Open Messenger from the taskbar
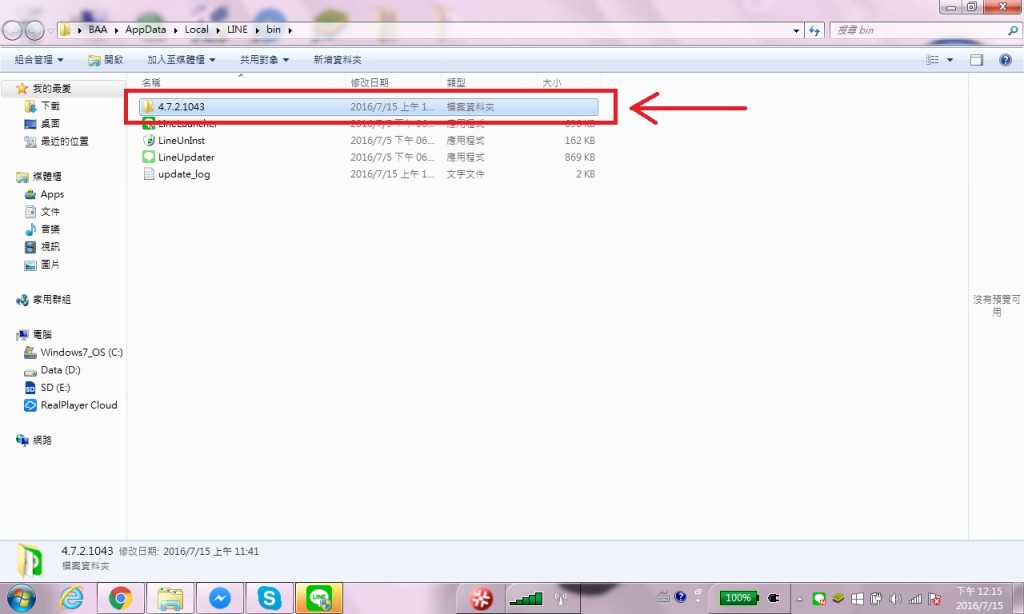The height and width of the screenshot is (614, 1024). [219, 598]
